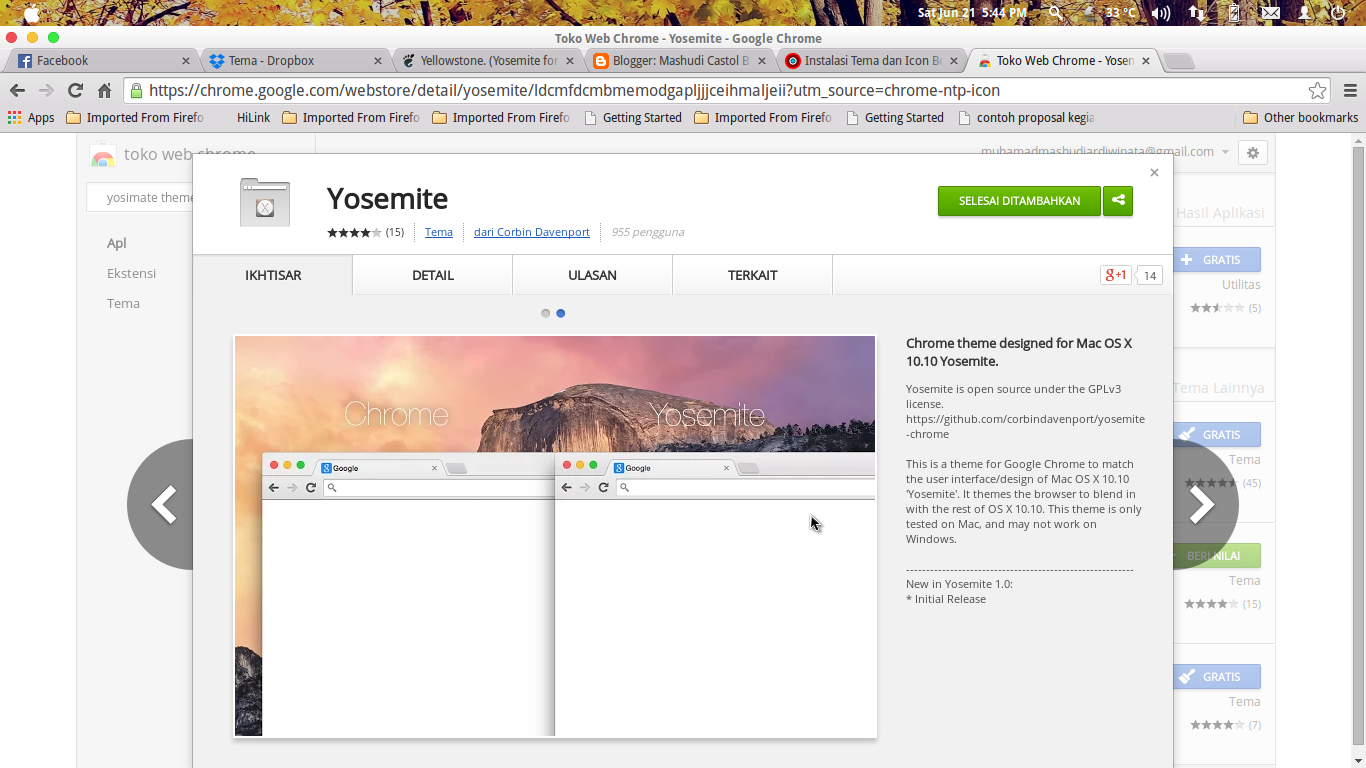
Task: Open the web store settings gear
Action: pyautogui.click(x=1252, y=153)
